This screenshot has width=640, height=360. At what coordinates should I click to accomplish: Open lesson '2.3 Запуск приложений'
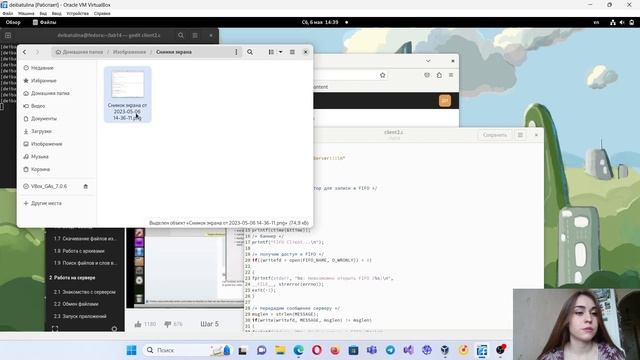(x=80, y=316)
